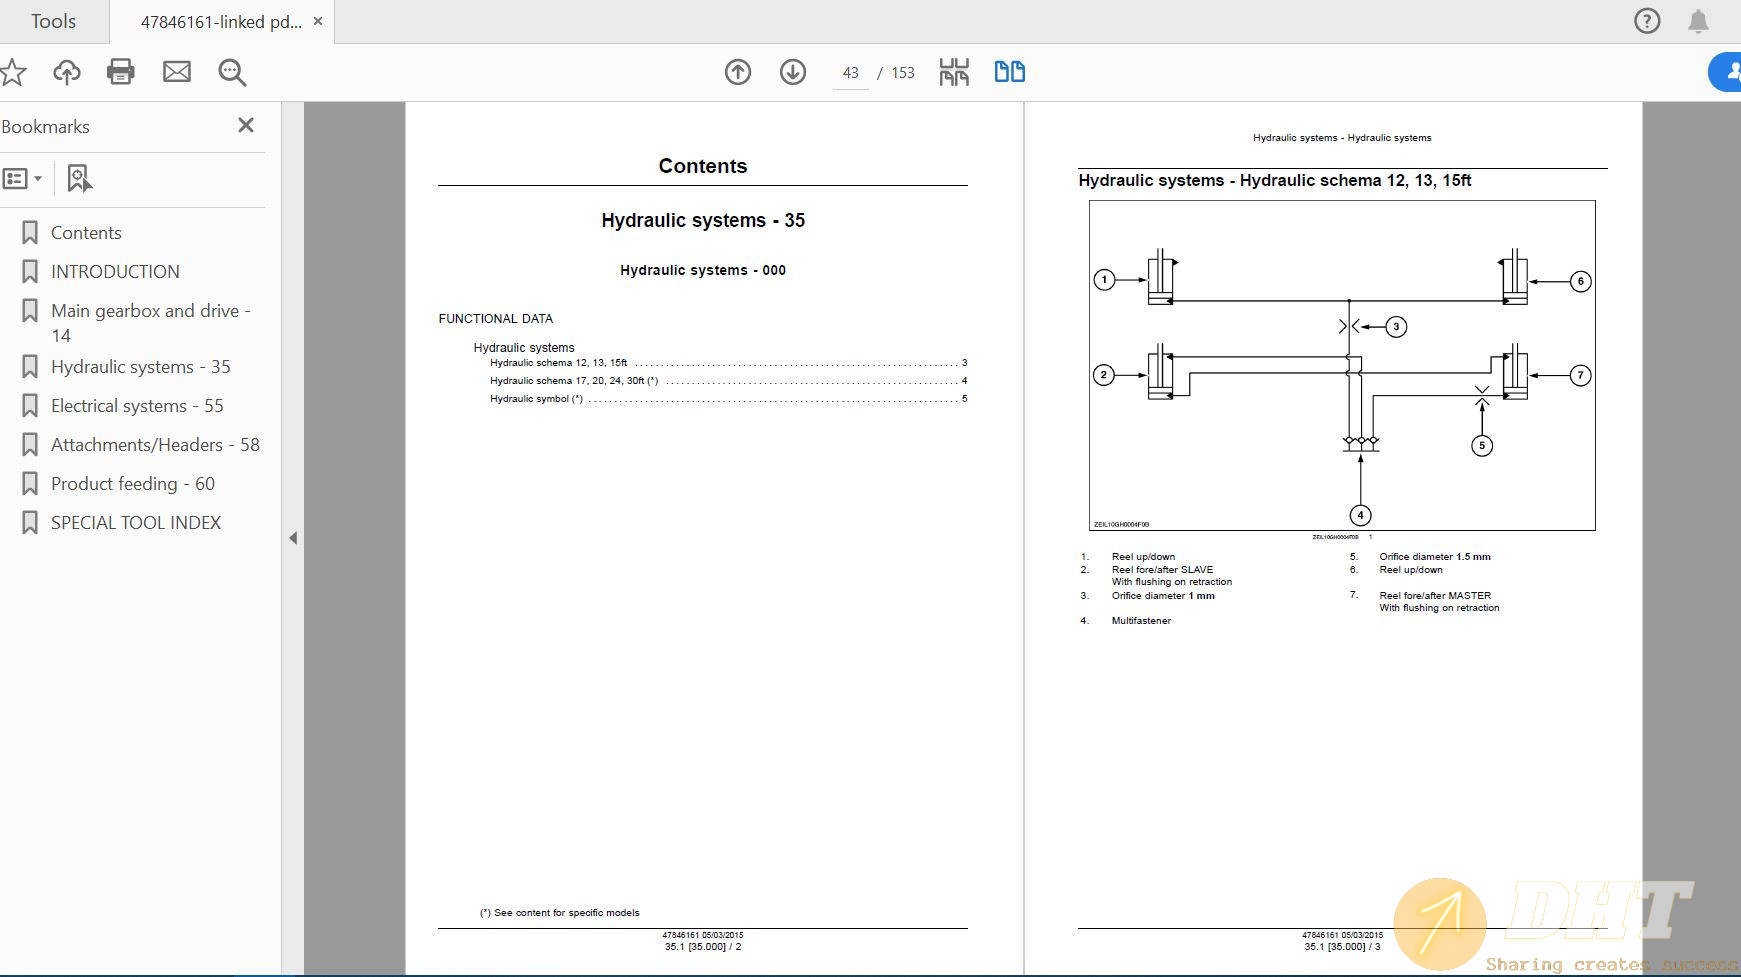This screenshot has width=1741, height=977.
Task: Click the upload to cloud icon
Action: [x=67, y=72]
